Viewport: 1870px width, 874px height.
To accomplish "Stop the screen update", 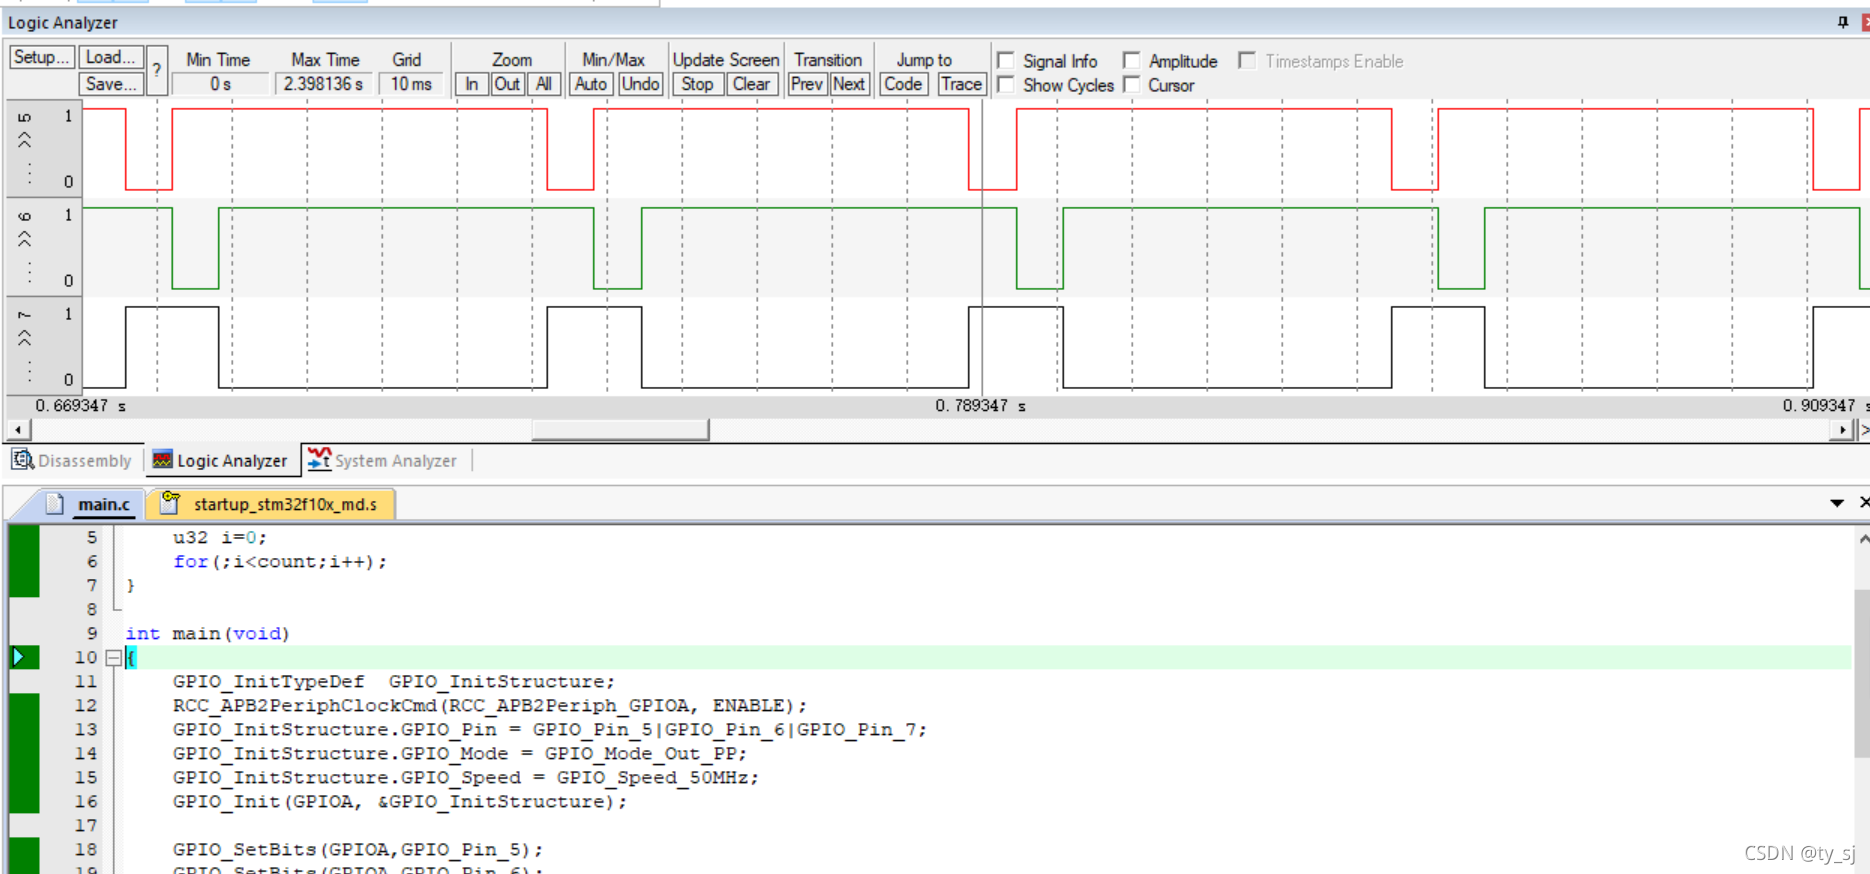I will click(697, 84).
